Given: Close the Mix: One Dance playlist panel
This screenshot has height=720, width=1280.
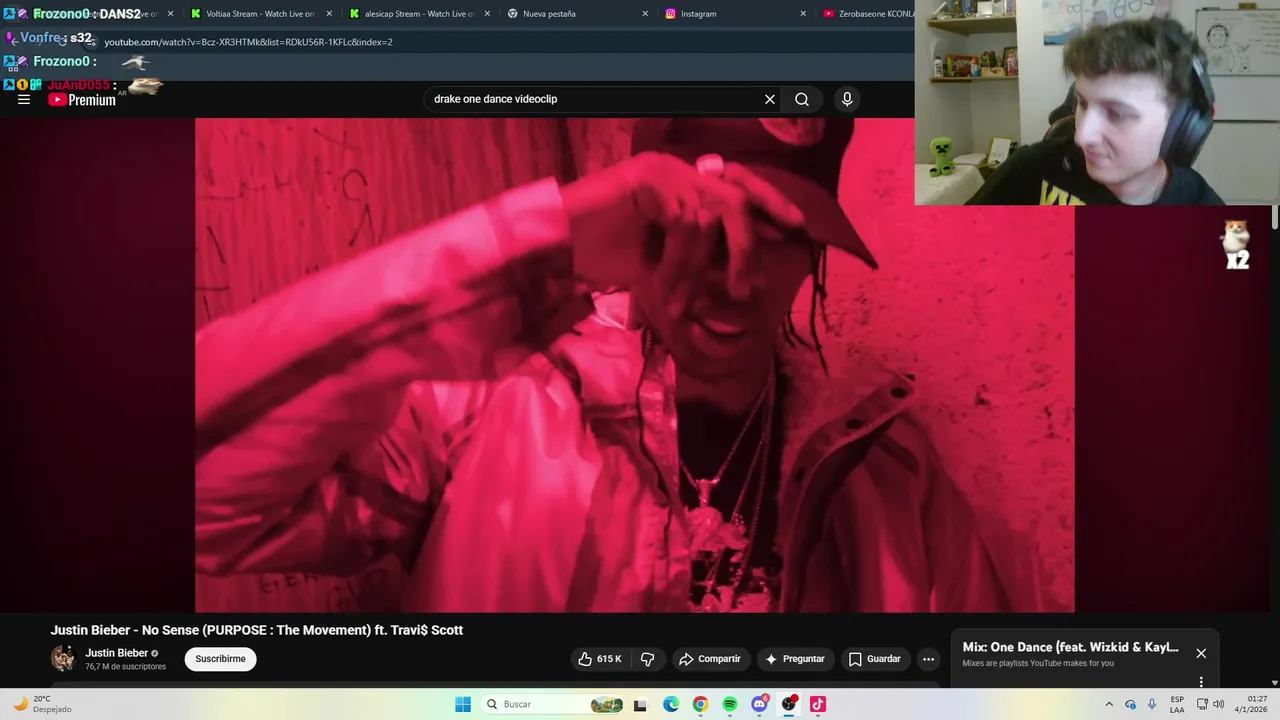Looking at the screenshot, I should (1201, 653).
